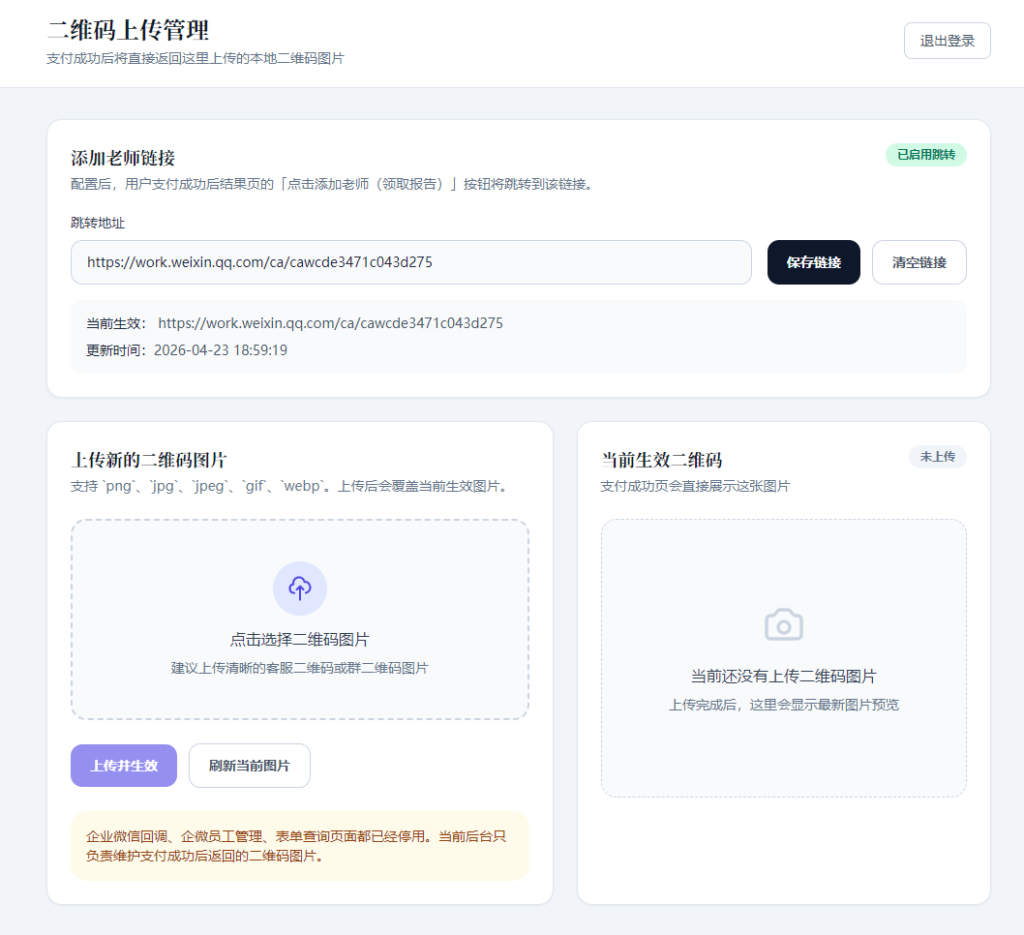Viewport: 1024px width, 935px height.
Task: Save the link with 保存链接
Action: tap(813, 262)
